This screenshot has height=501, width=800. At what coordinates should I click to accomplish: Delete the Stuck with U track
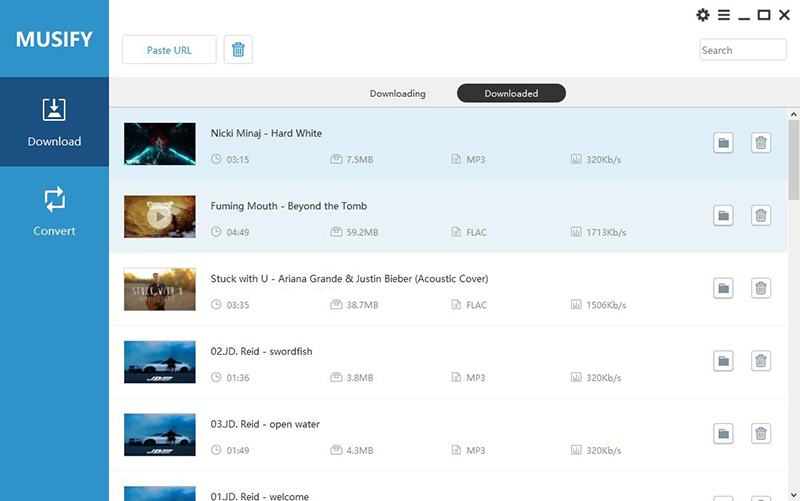[761, 288]
